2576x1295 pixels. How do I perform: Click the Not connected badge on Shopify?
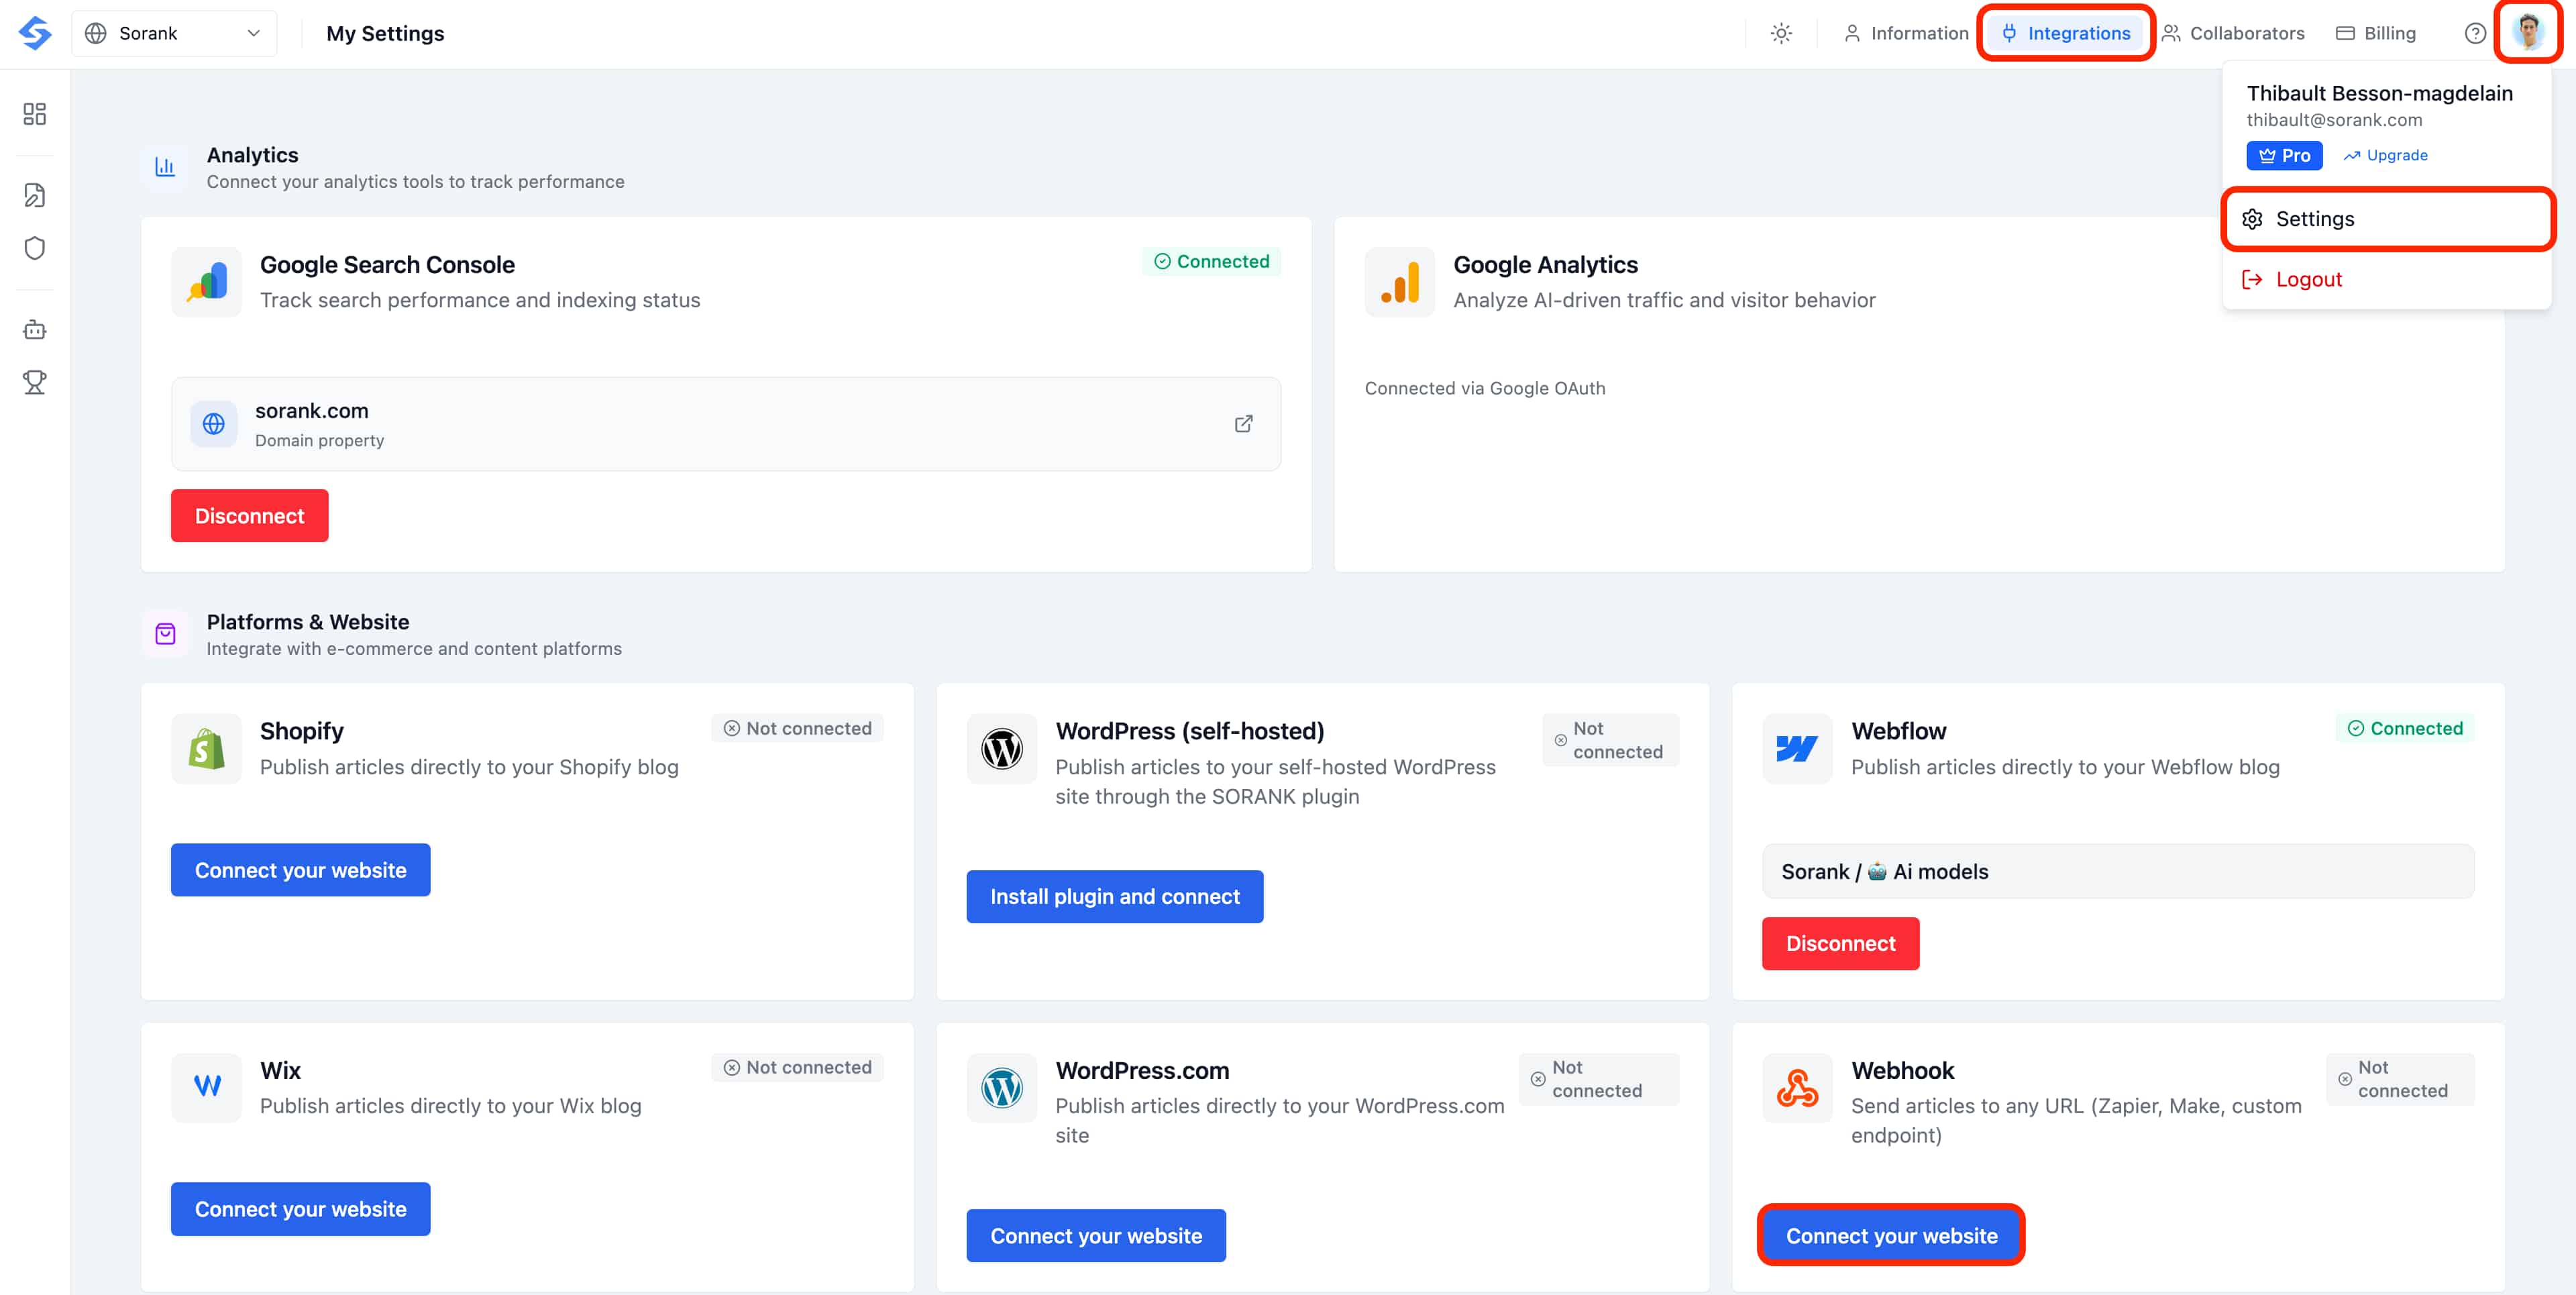[x=798, y=728]
